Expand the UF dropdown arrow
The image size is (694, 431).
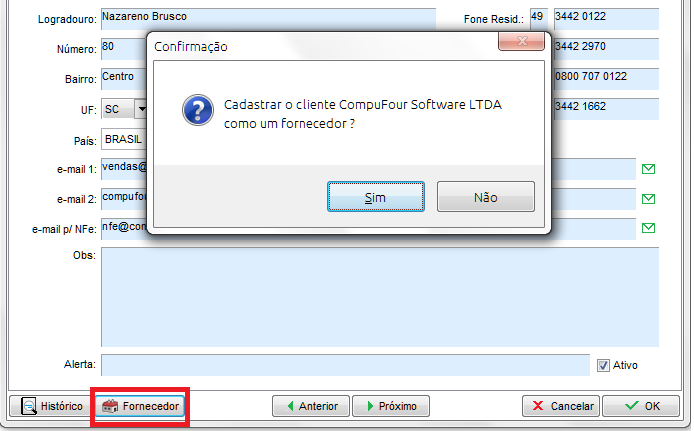pyautogui.click(x=141, y=109)
